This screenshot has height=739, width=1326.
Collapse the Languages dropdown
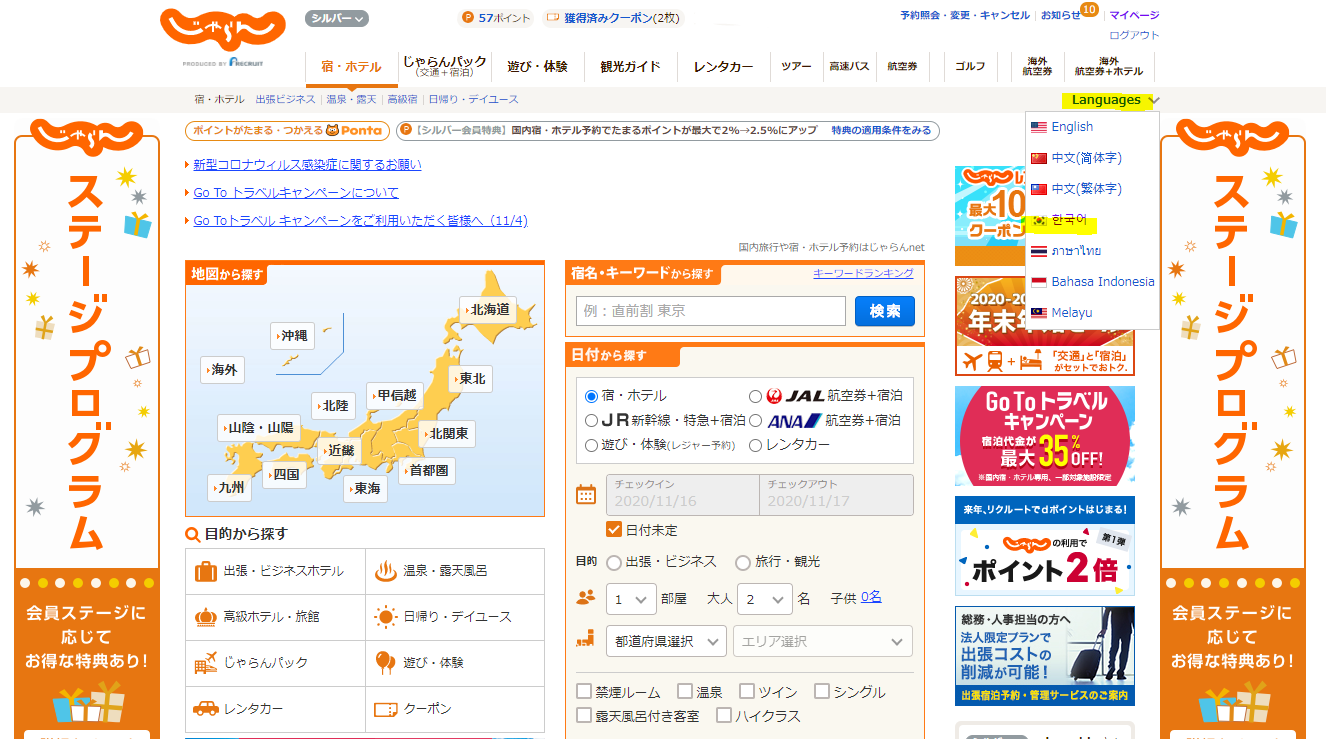1114,100
